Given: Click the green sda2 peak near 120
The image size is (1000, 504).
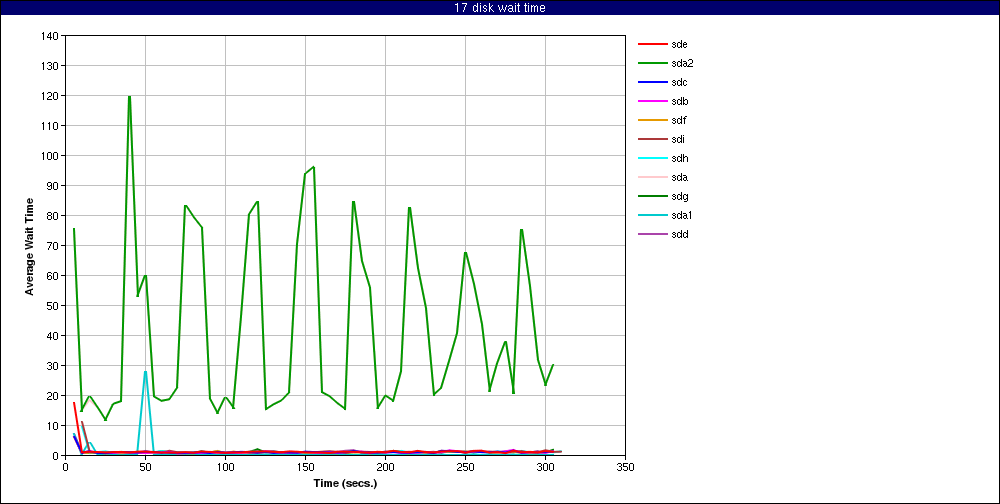Looking at the screenshot, I should [x=129, y=97].
